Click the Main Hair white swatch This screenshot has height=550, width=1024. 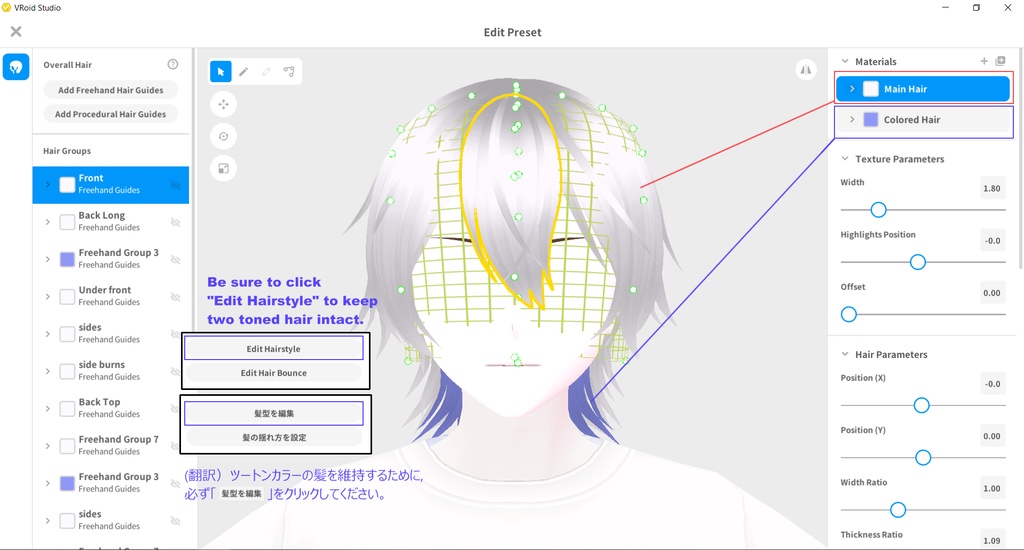(871, 89)
